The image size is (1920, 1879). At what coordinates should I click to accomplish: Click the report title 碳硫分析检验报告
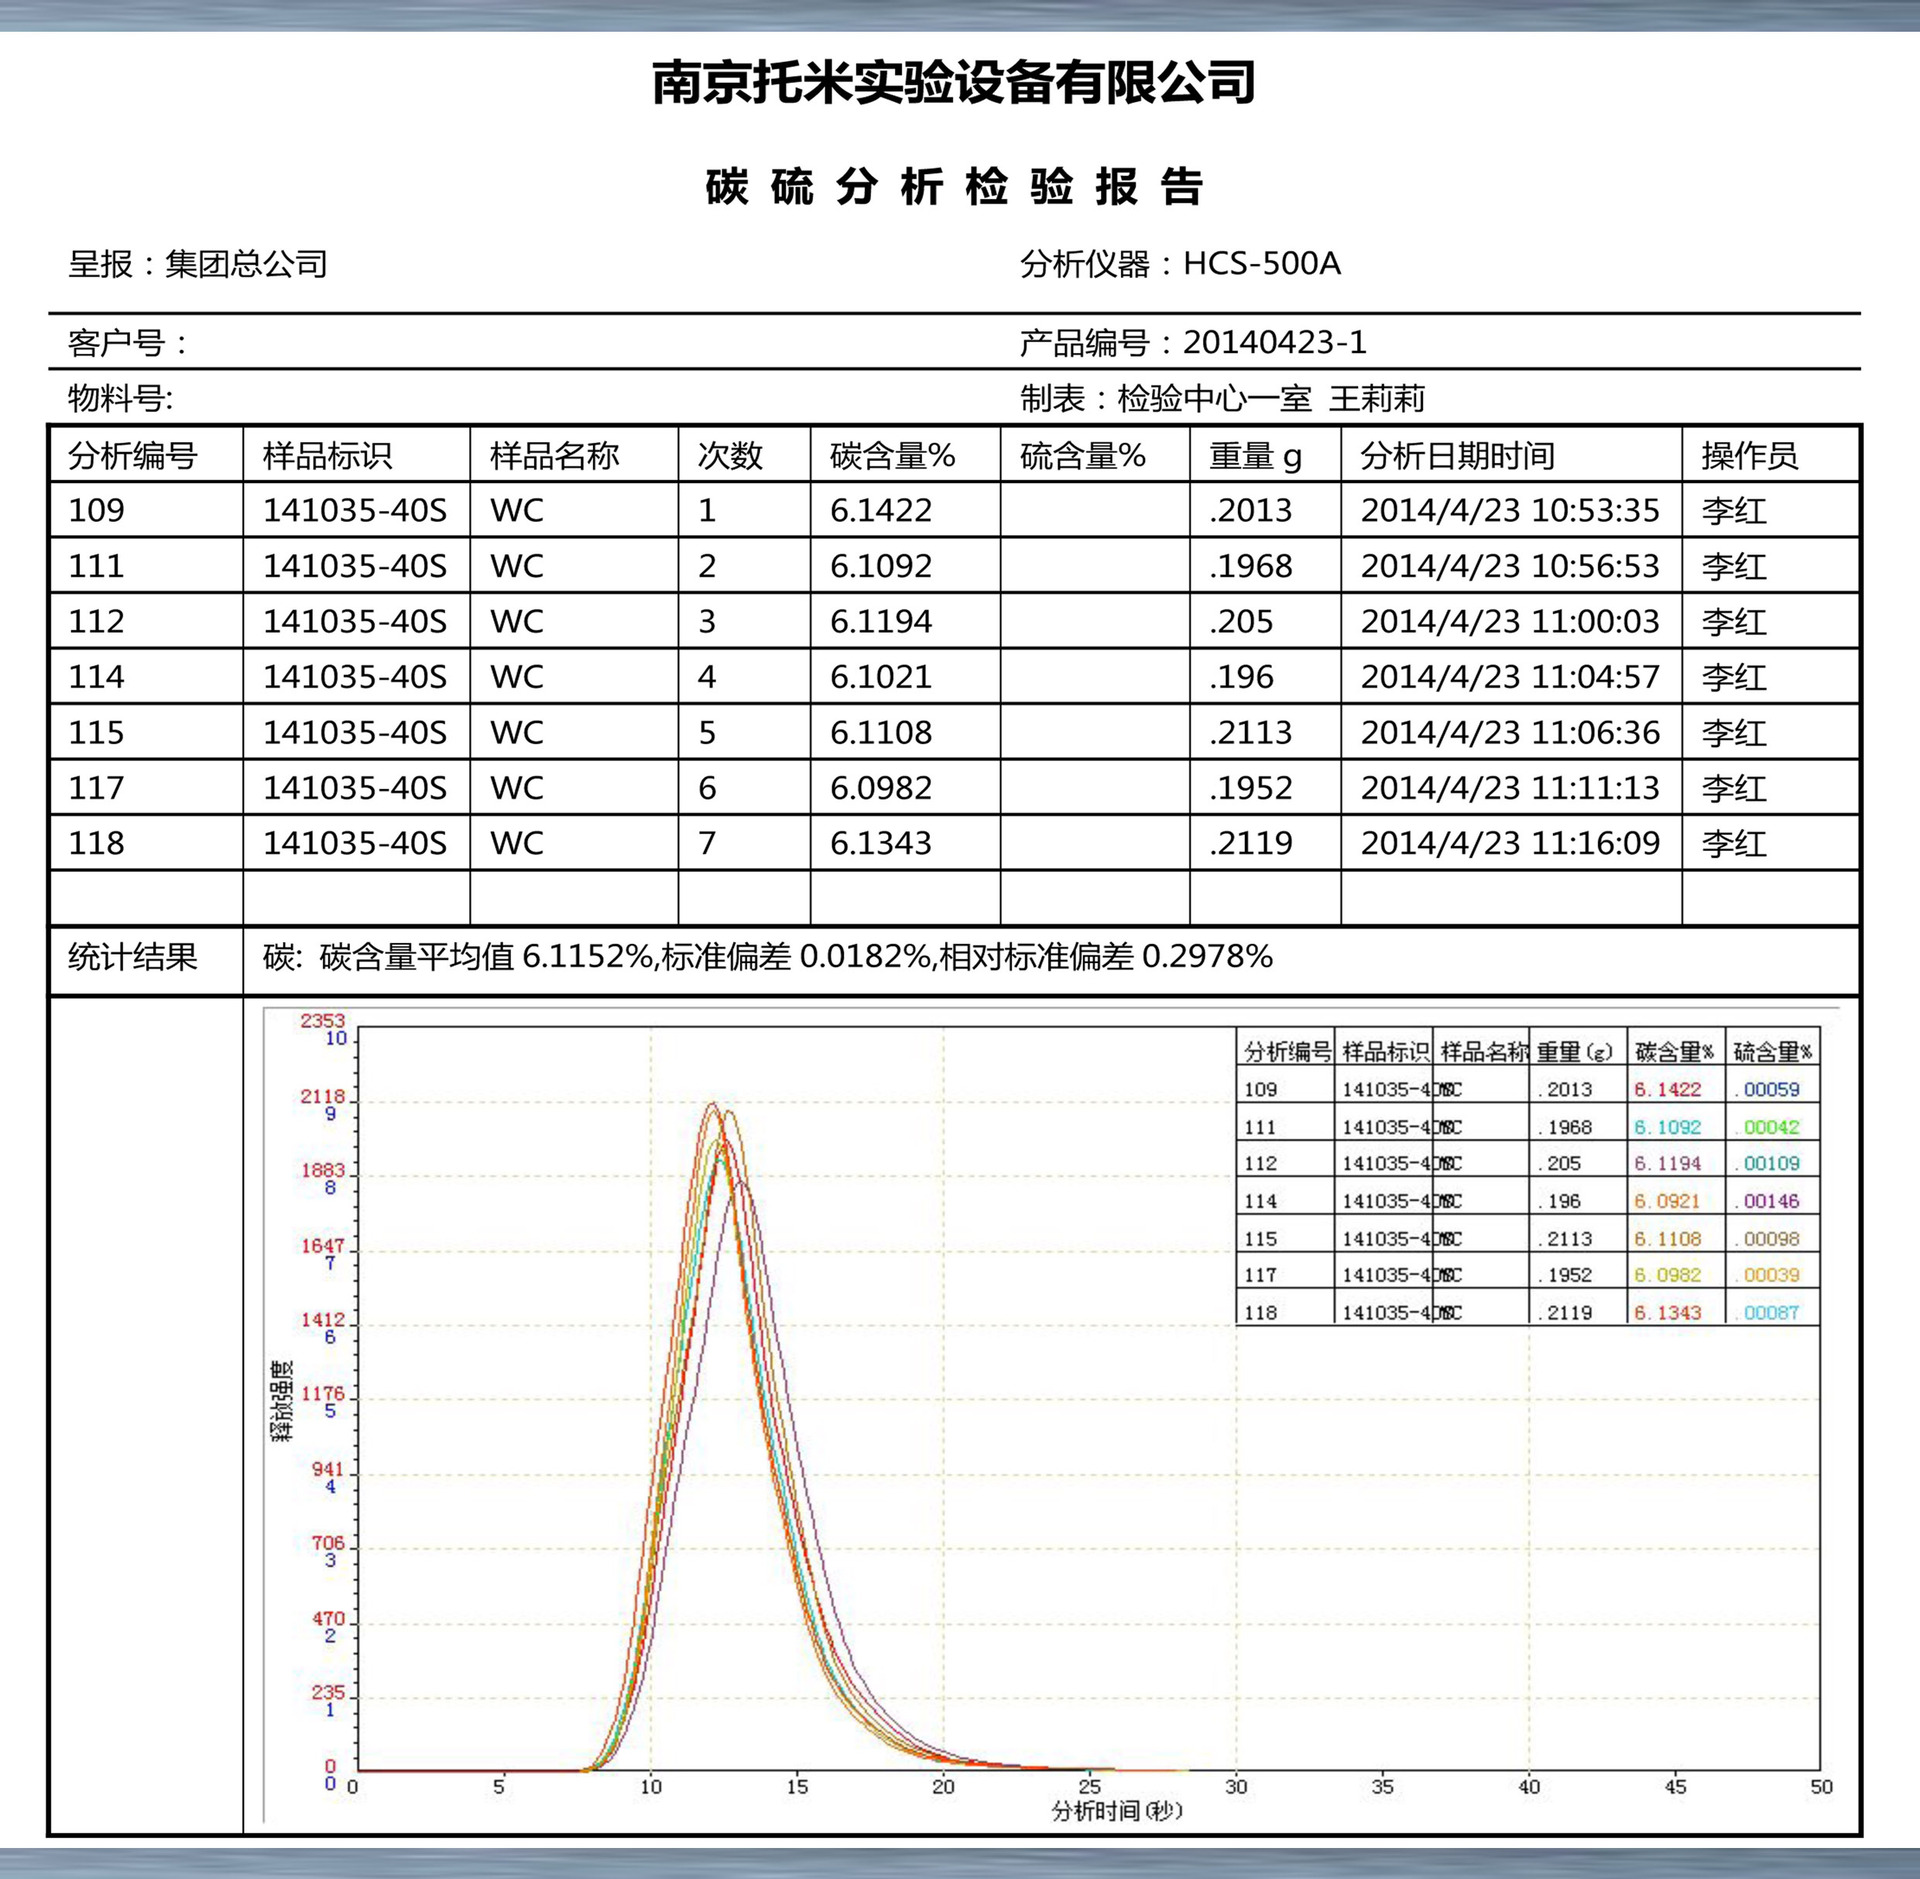(955, 187)
